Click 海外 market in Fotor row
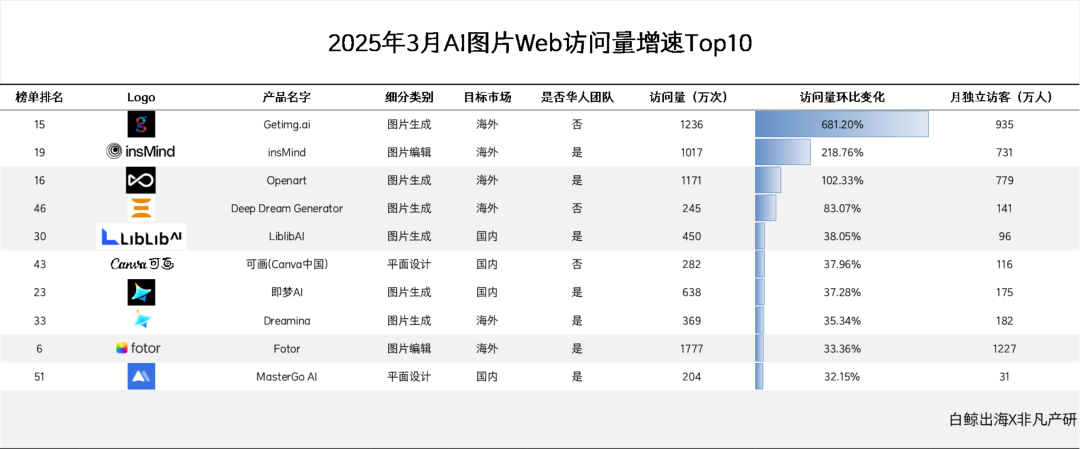 point(487,348)
